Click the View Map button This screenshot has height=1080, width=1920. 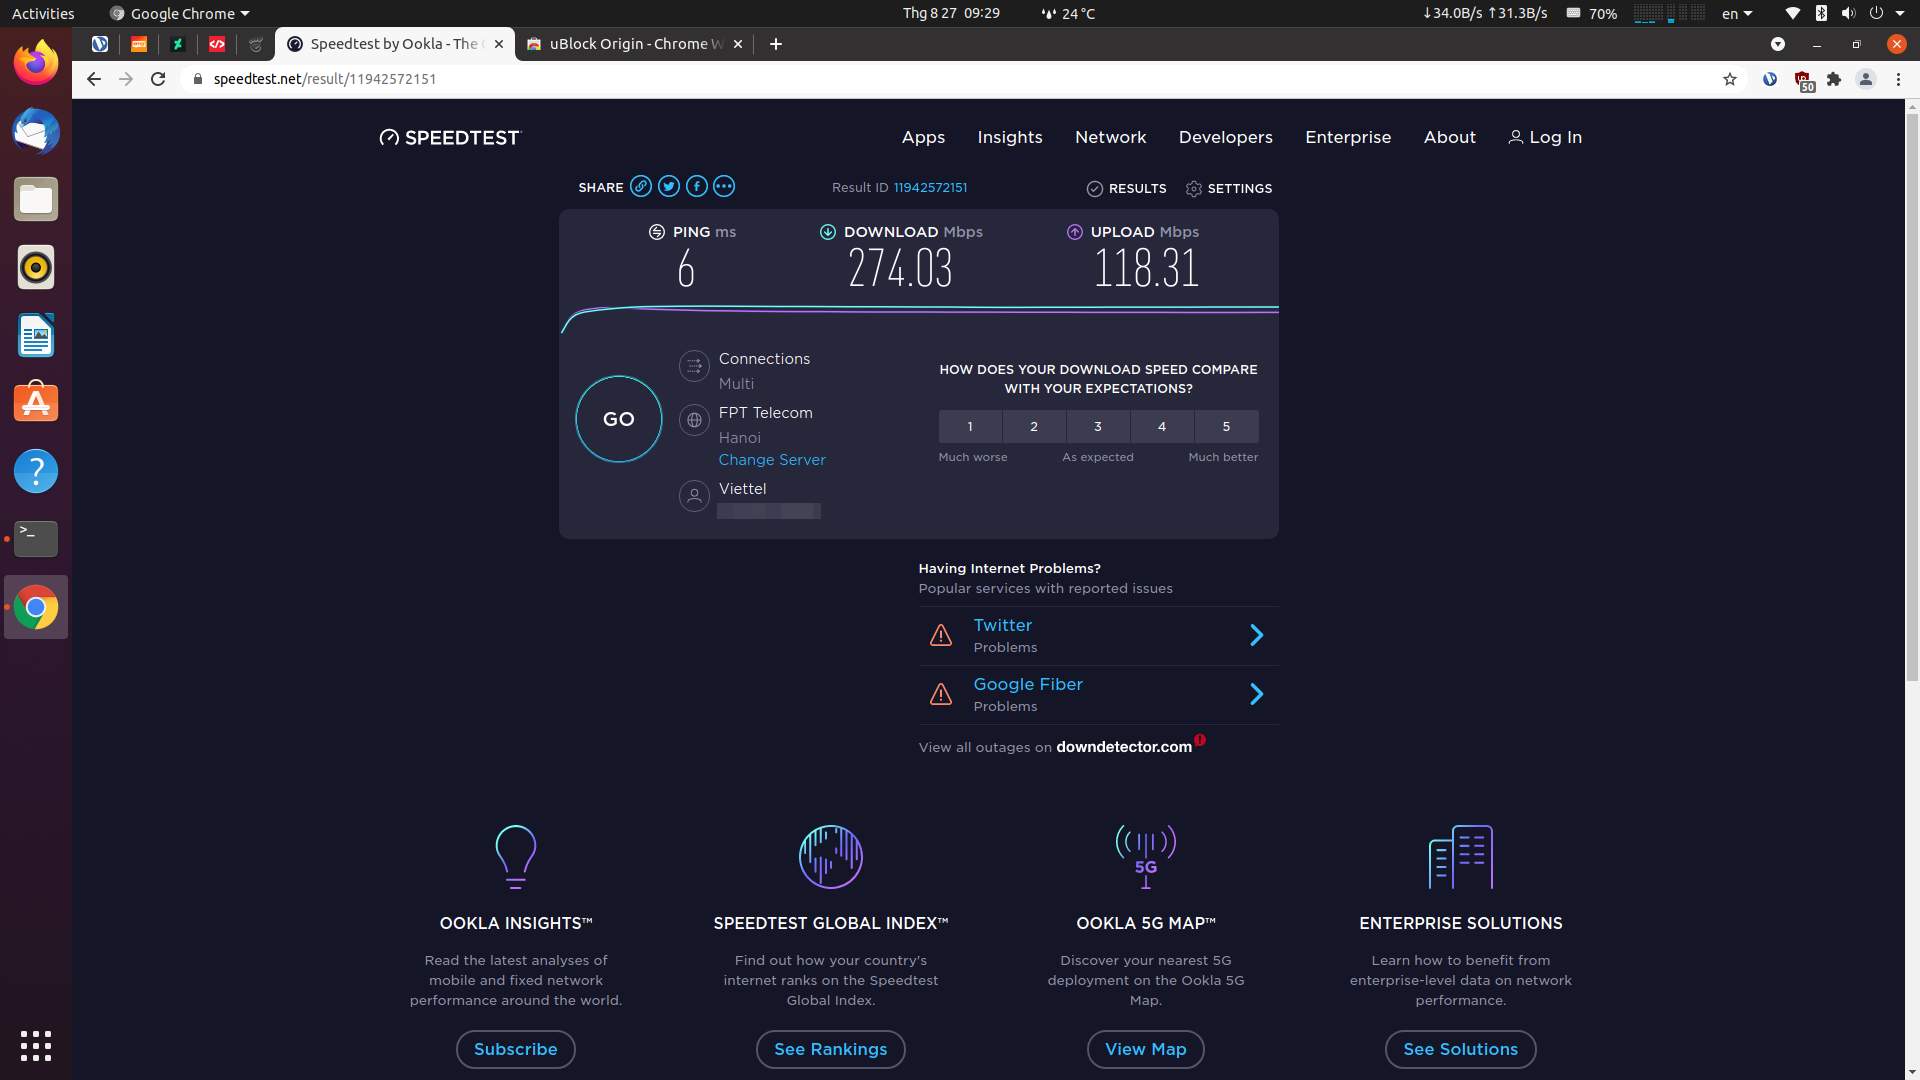(x=1146, y=1049)
